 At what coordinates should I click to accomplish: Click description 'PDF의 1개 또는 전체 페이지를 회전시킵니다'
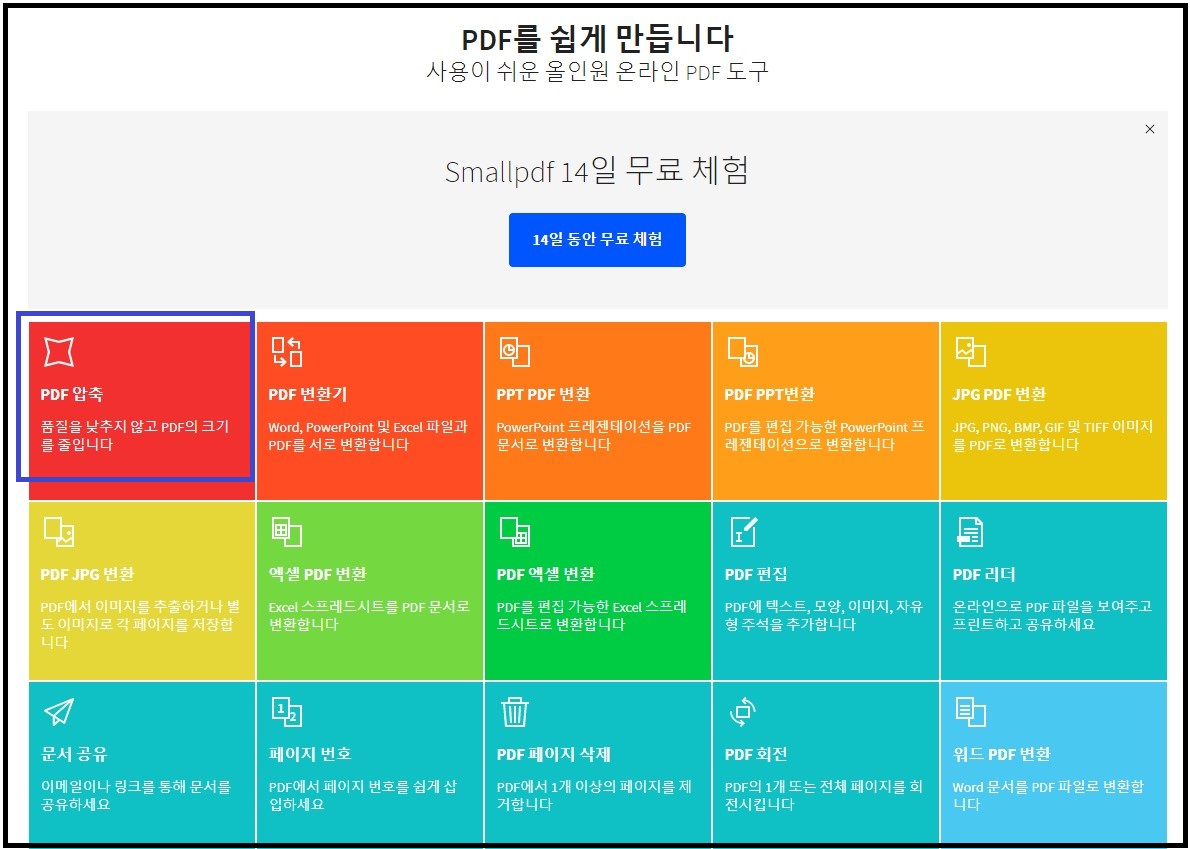tap(823, 795)
